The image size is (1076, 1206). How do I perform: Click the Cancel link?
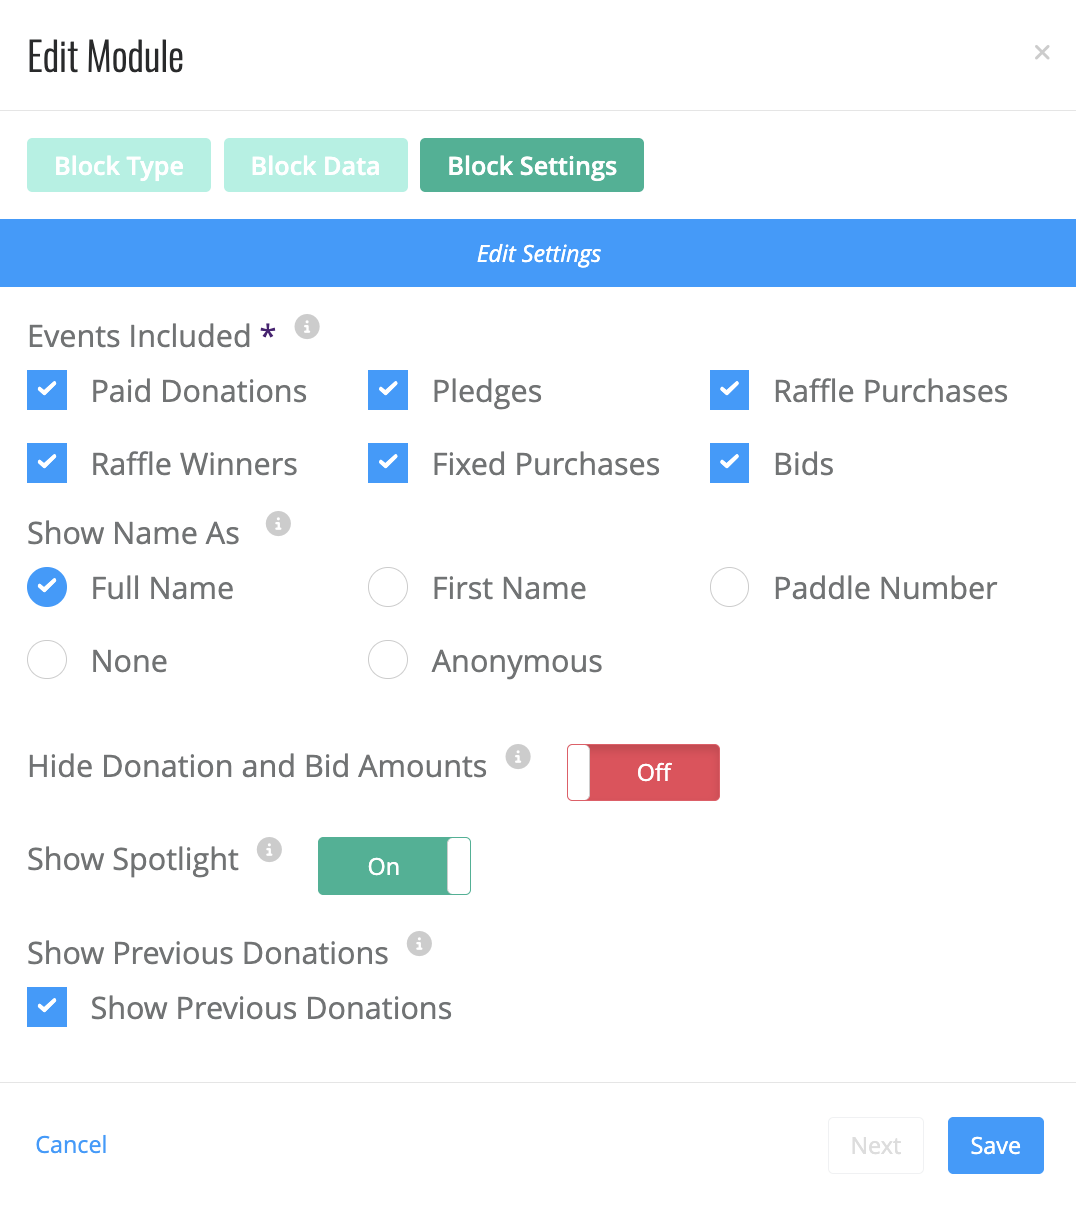[71, 1144]
